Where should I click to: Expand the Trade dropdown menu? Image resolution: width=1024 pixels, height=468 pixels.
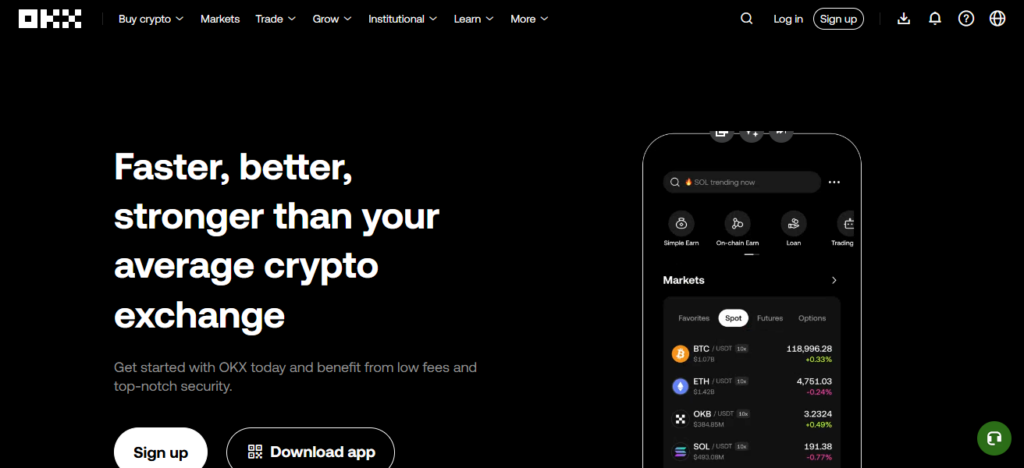click(x=276, y=19)
